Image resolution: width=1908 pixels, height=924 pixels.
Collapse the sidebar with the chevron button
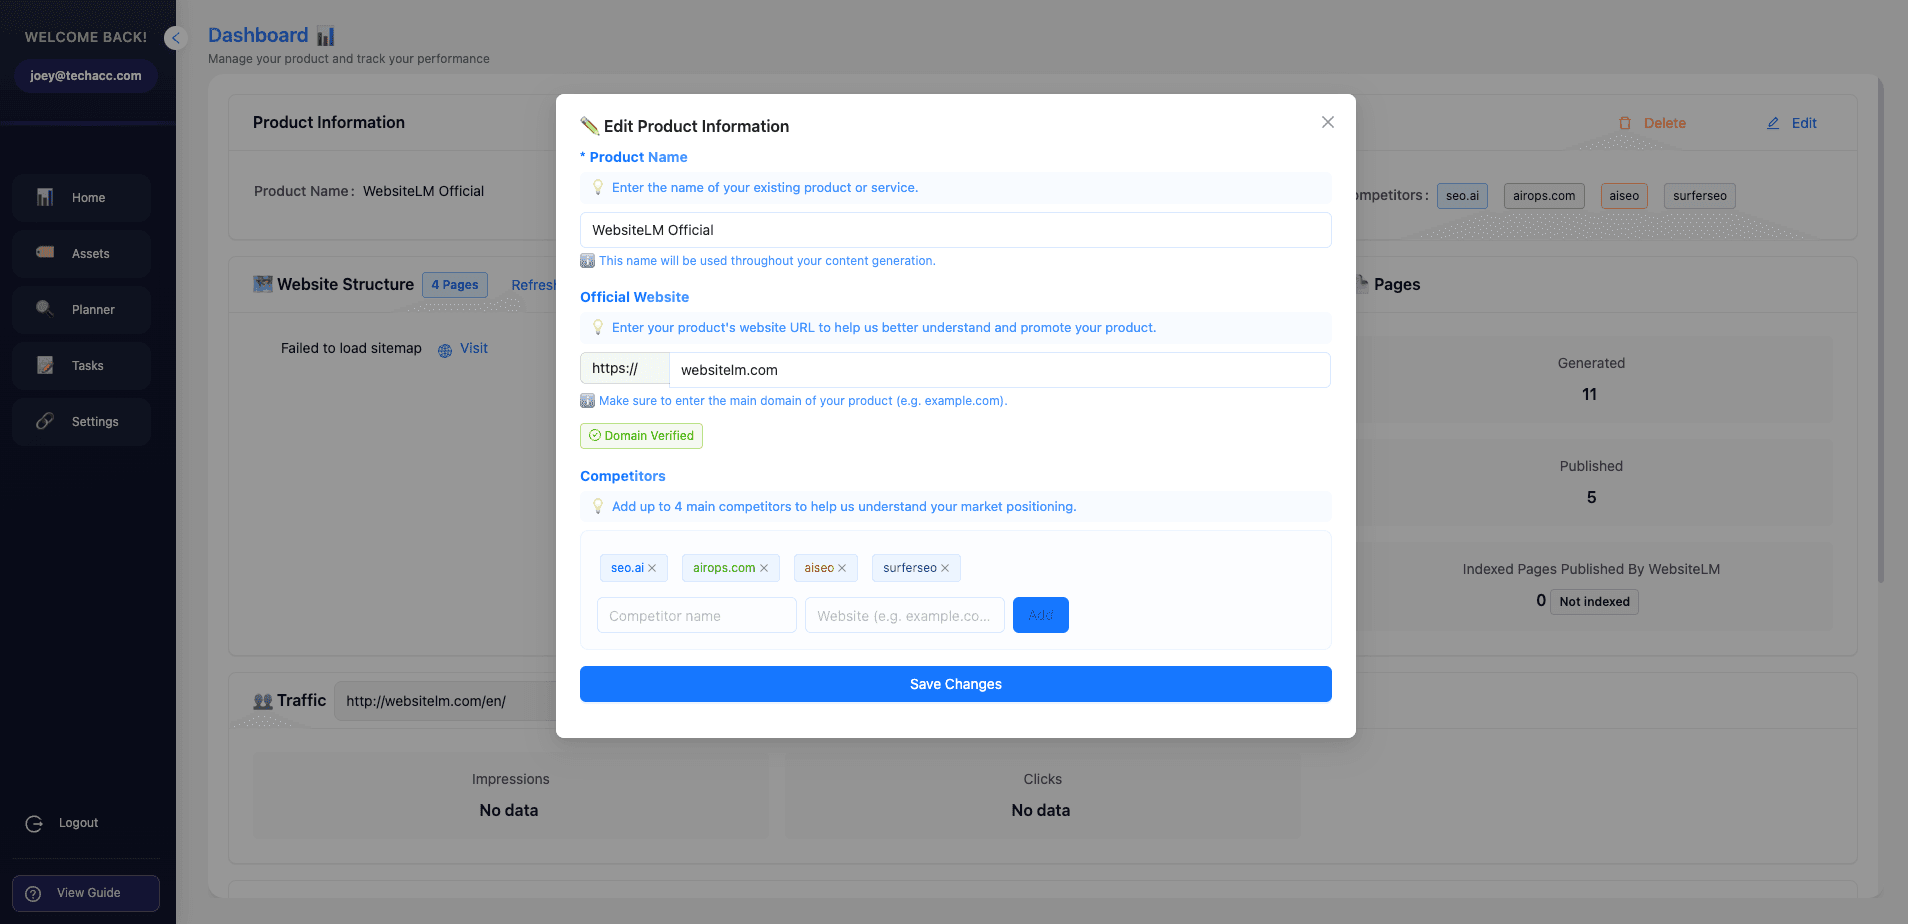176,38
